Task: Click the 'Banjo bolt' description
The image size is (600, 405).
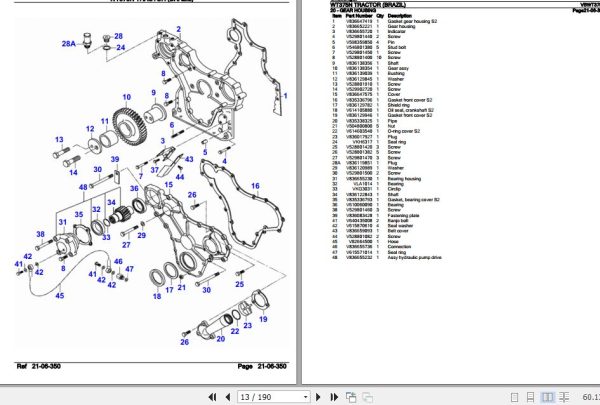Action: click(x=398, y=221)
